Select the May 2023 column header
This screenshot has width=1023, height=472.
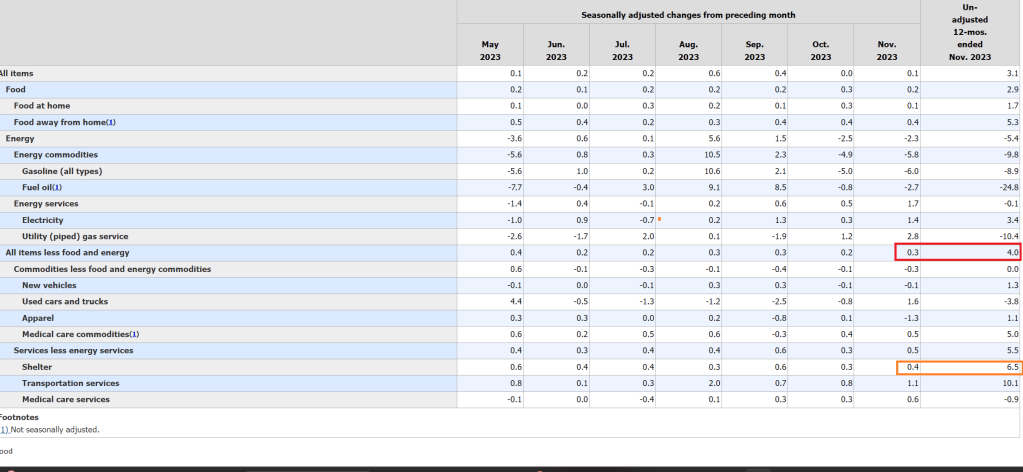click(x=490, y=51)
